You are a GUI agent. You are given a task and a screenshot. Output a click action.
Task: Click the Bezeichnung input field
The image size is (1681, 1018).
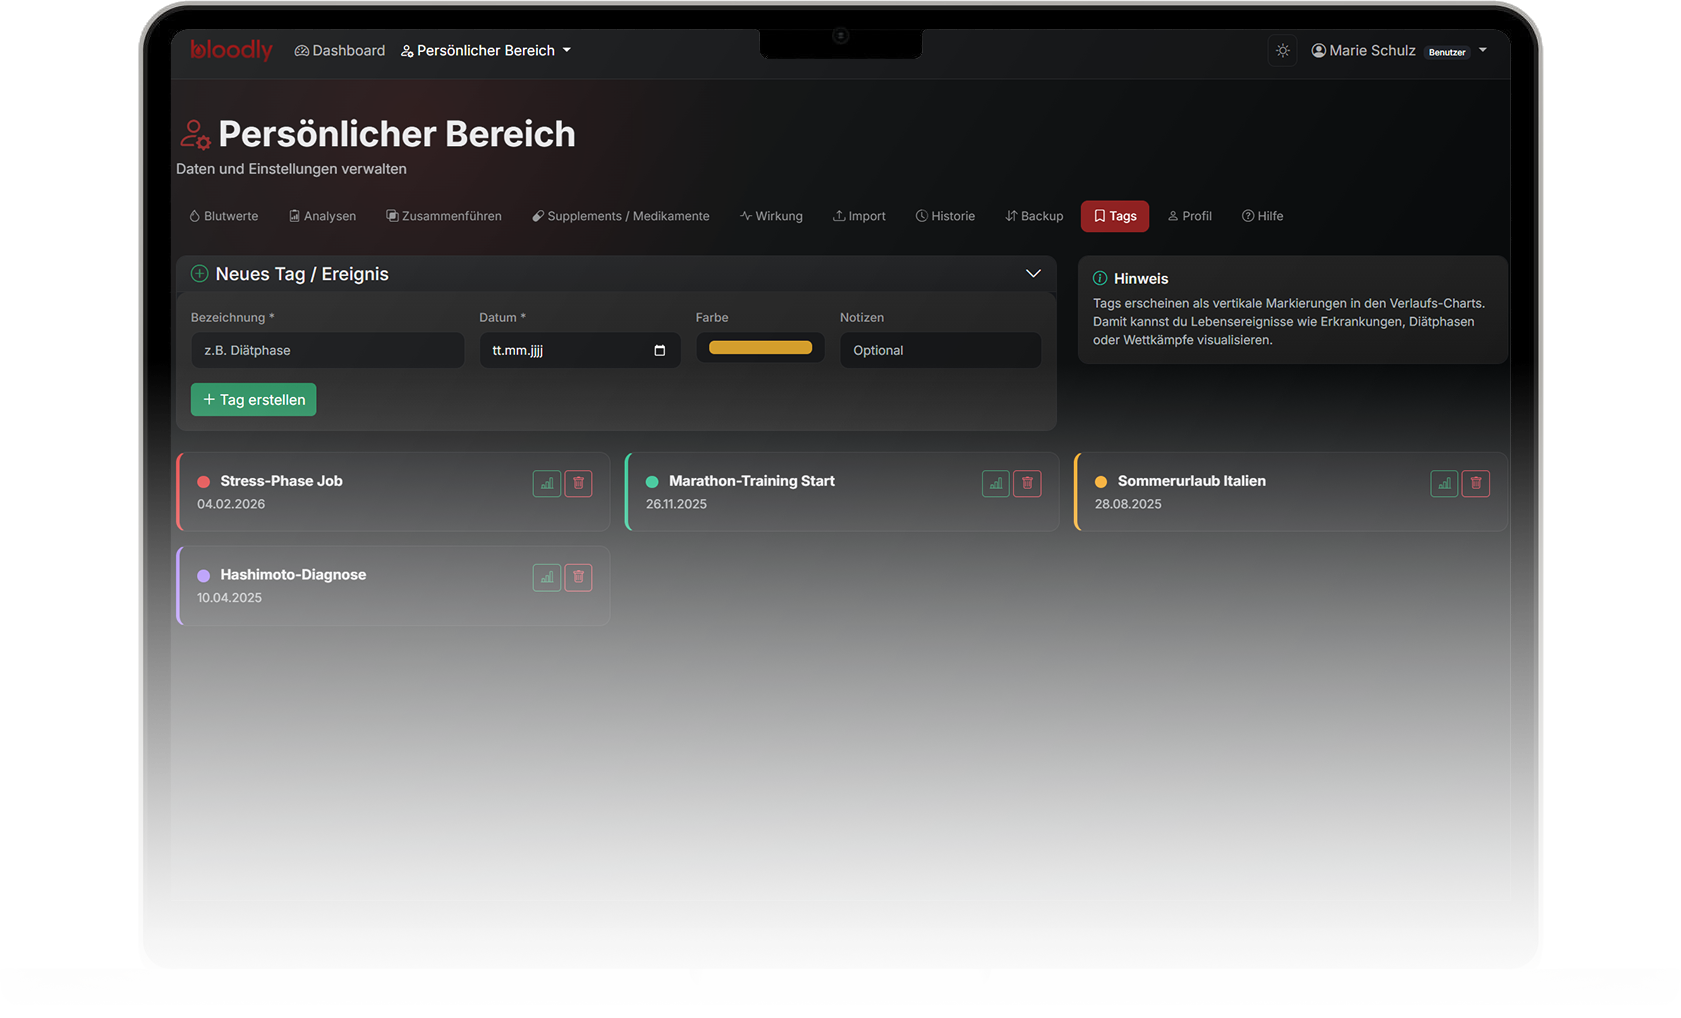[327, 351]
